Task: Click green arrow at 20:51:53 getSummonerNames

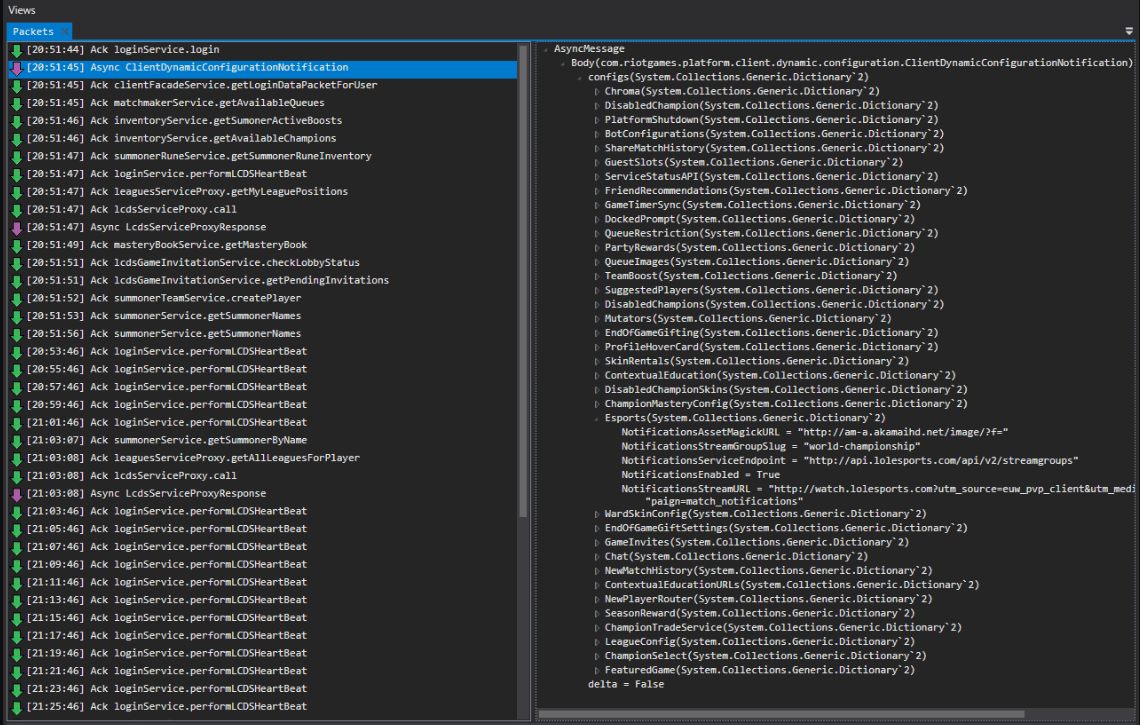Action: [17, 317]
